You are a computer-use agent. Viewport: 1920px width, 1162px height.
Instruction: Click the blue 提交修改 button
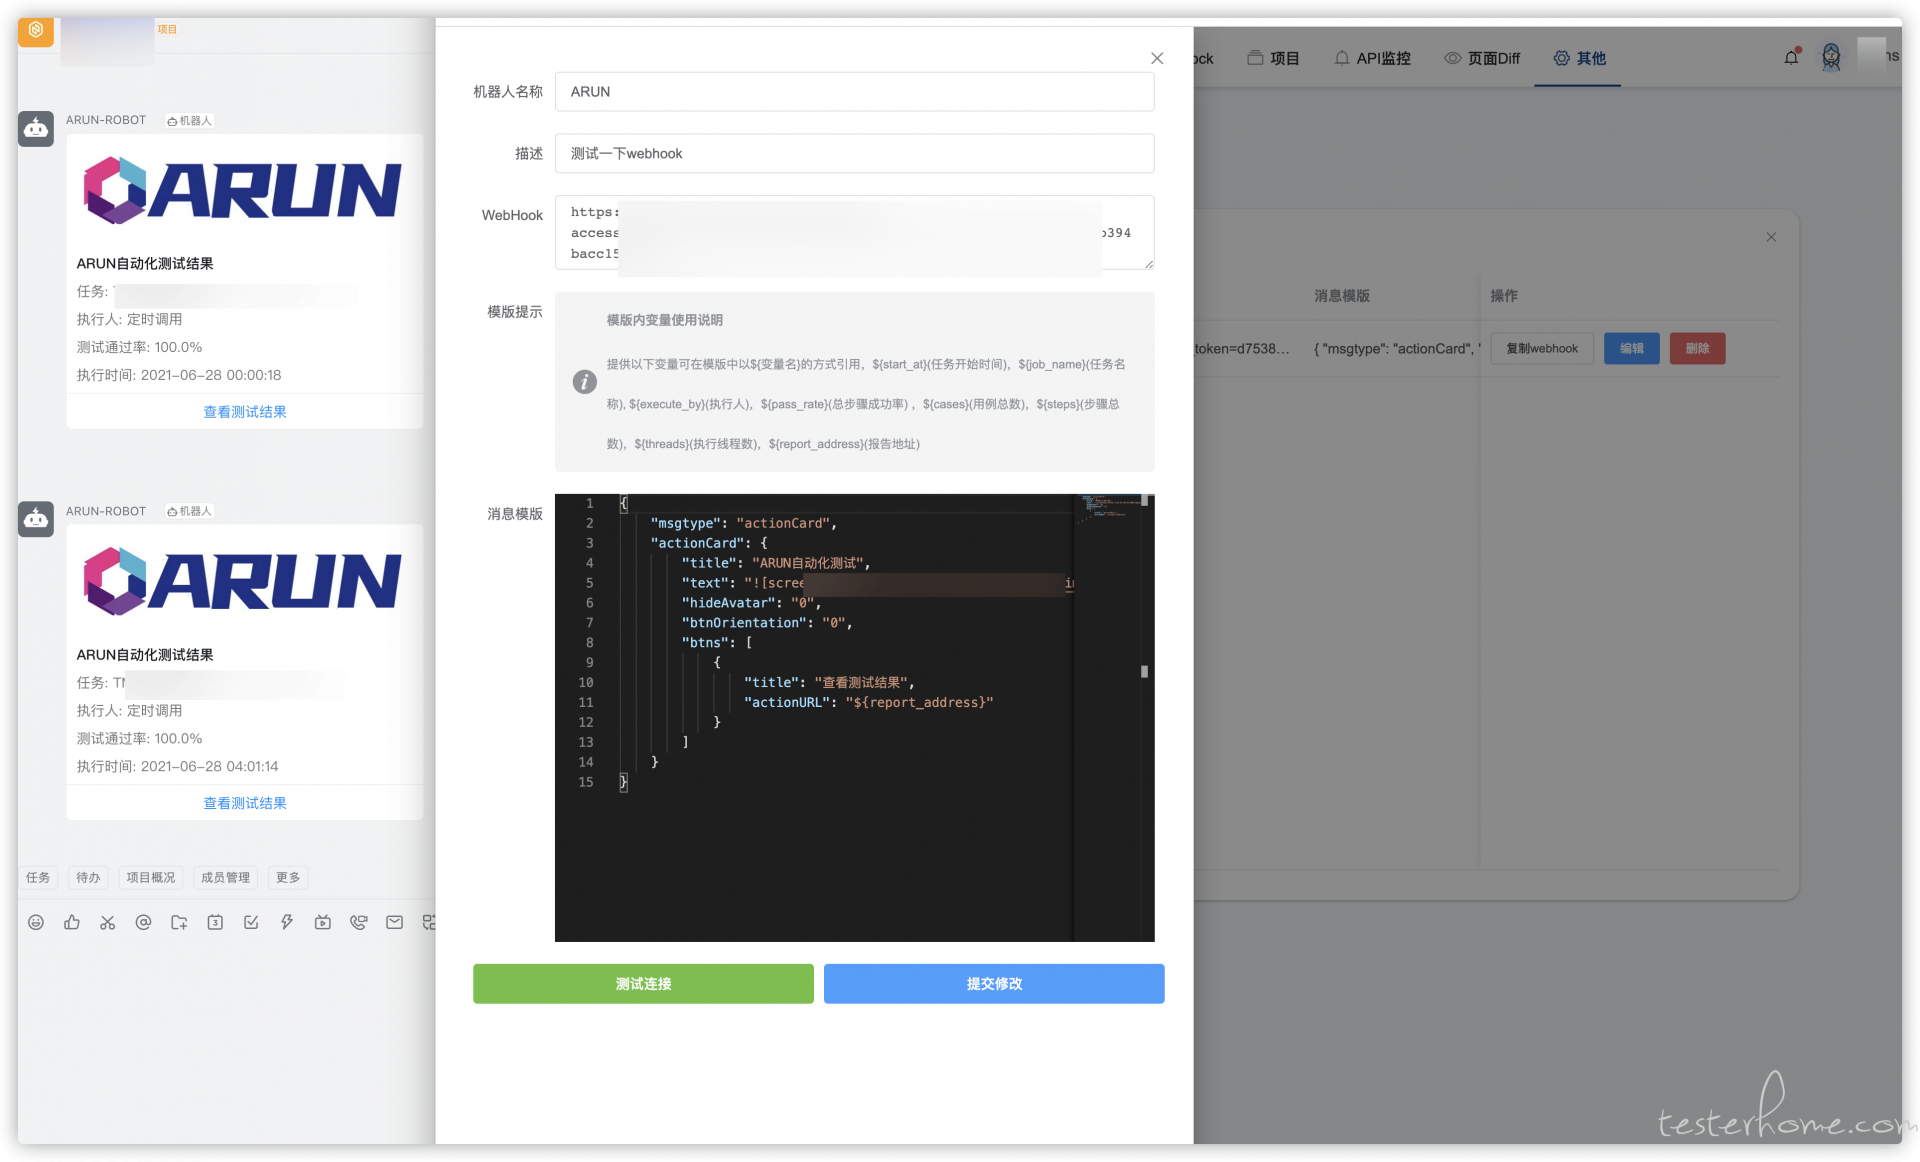point(994,984)
